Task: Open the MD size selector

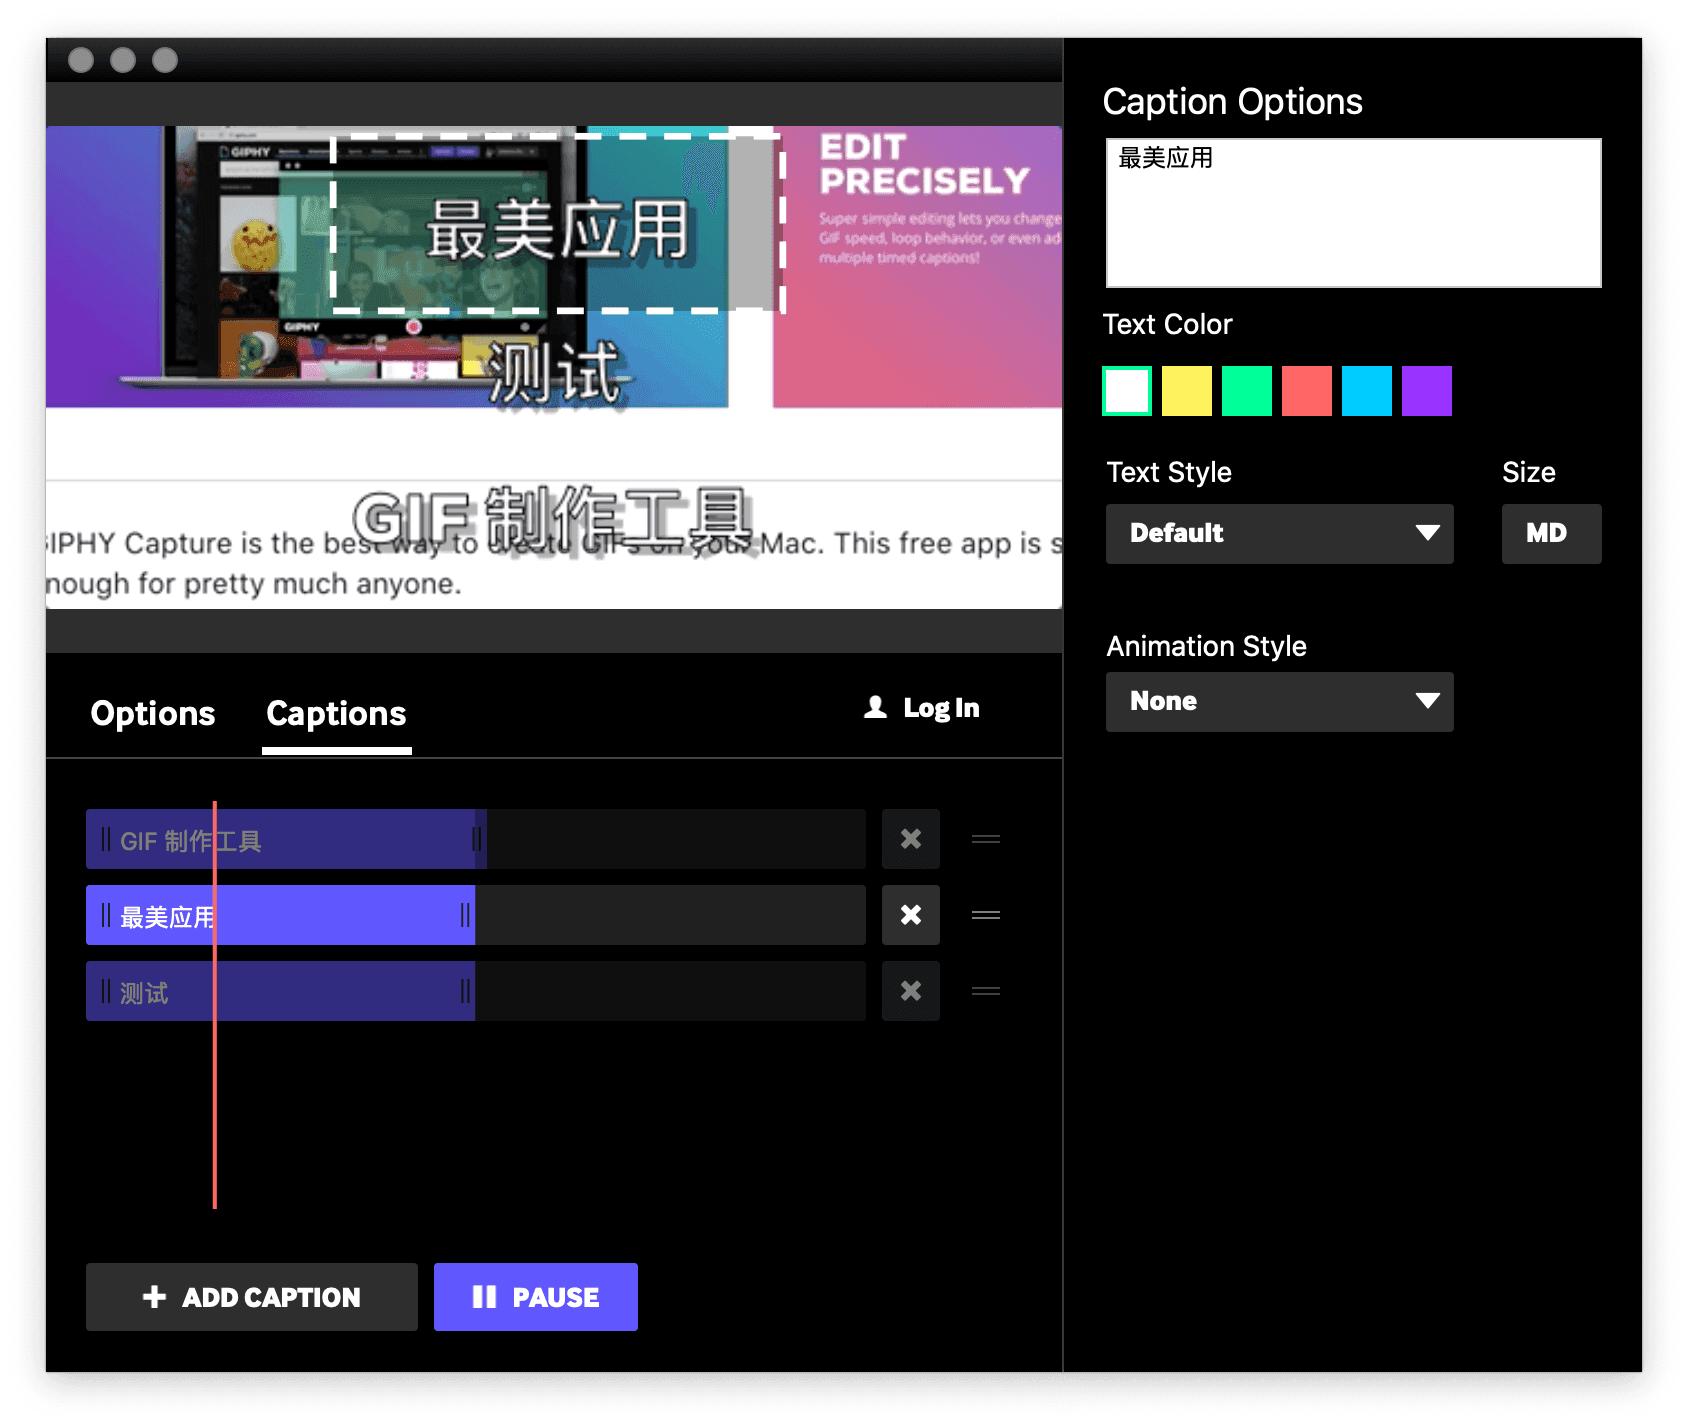Action: [x=1550, y=533]
